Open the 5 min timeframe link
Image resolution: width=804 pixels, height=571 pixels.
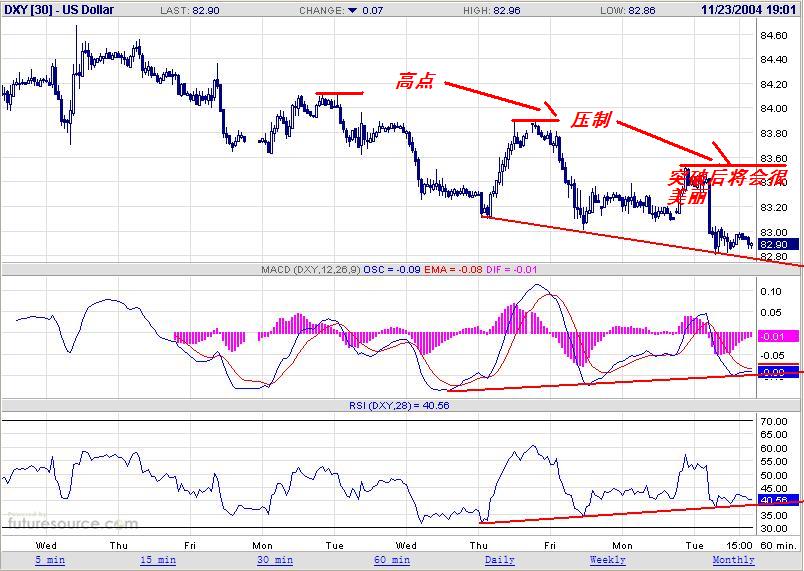coord(50,560)
